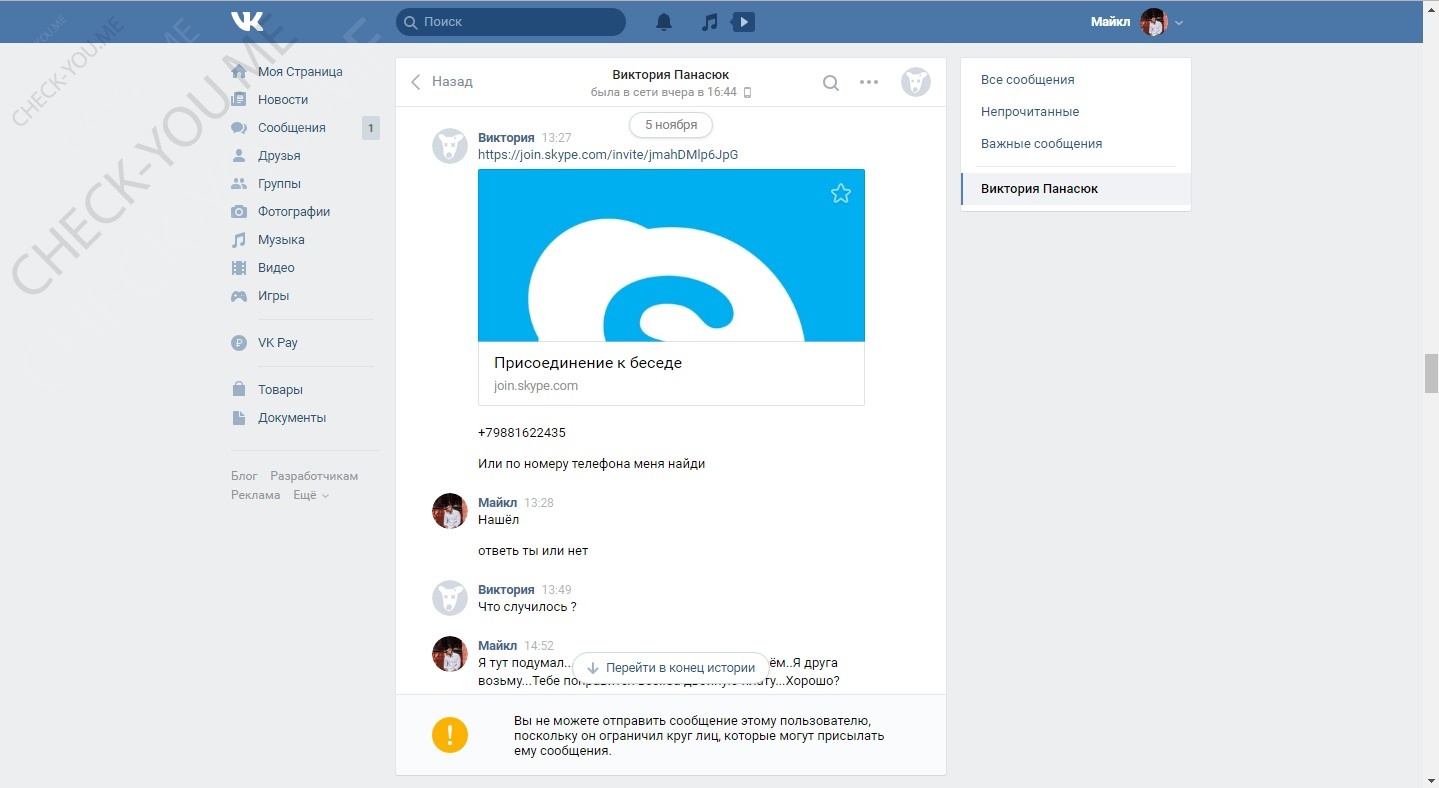Expand the Ещё footer dropdown

(x=311, y=495)
